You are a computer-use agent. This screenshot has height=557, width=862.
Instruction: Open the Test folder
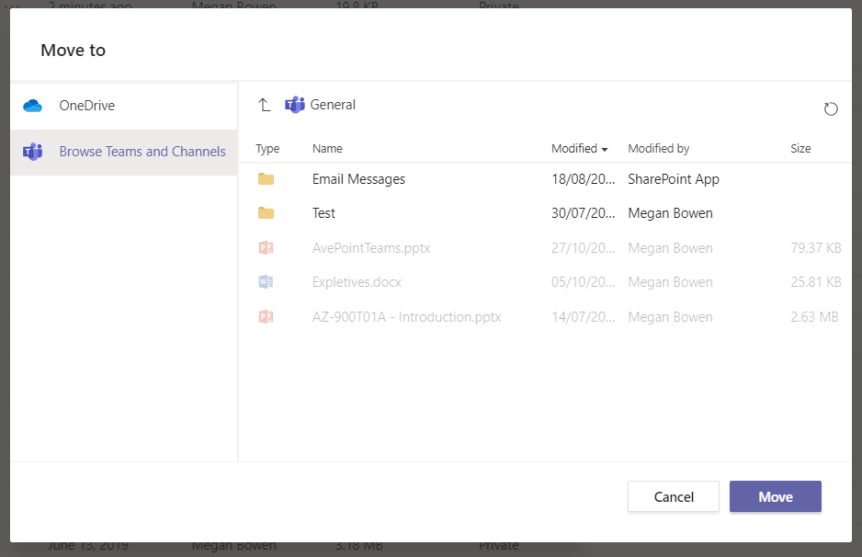tap(324, 213)
